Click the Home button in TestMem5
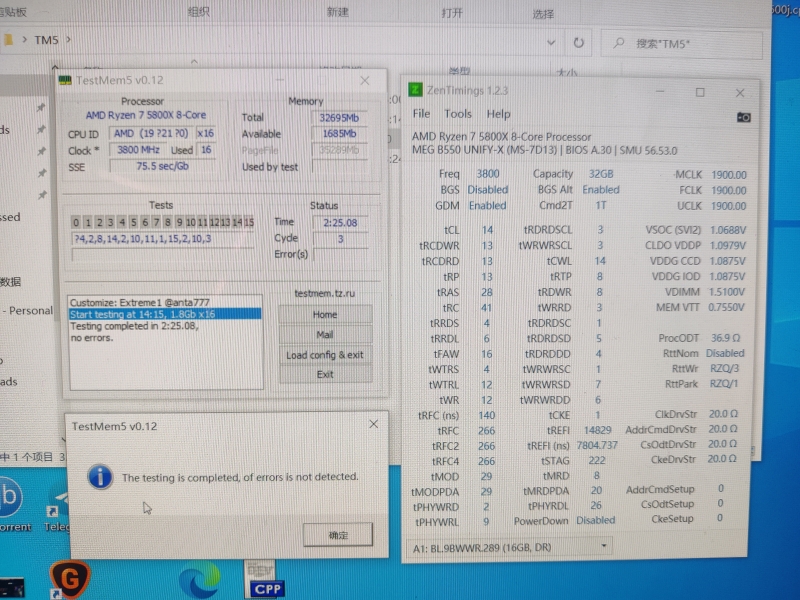The image size is (800, 600). point(323,314)
